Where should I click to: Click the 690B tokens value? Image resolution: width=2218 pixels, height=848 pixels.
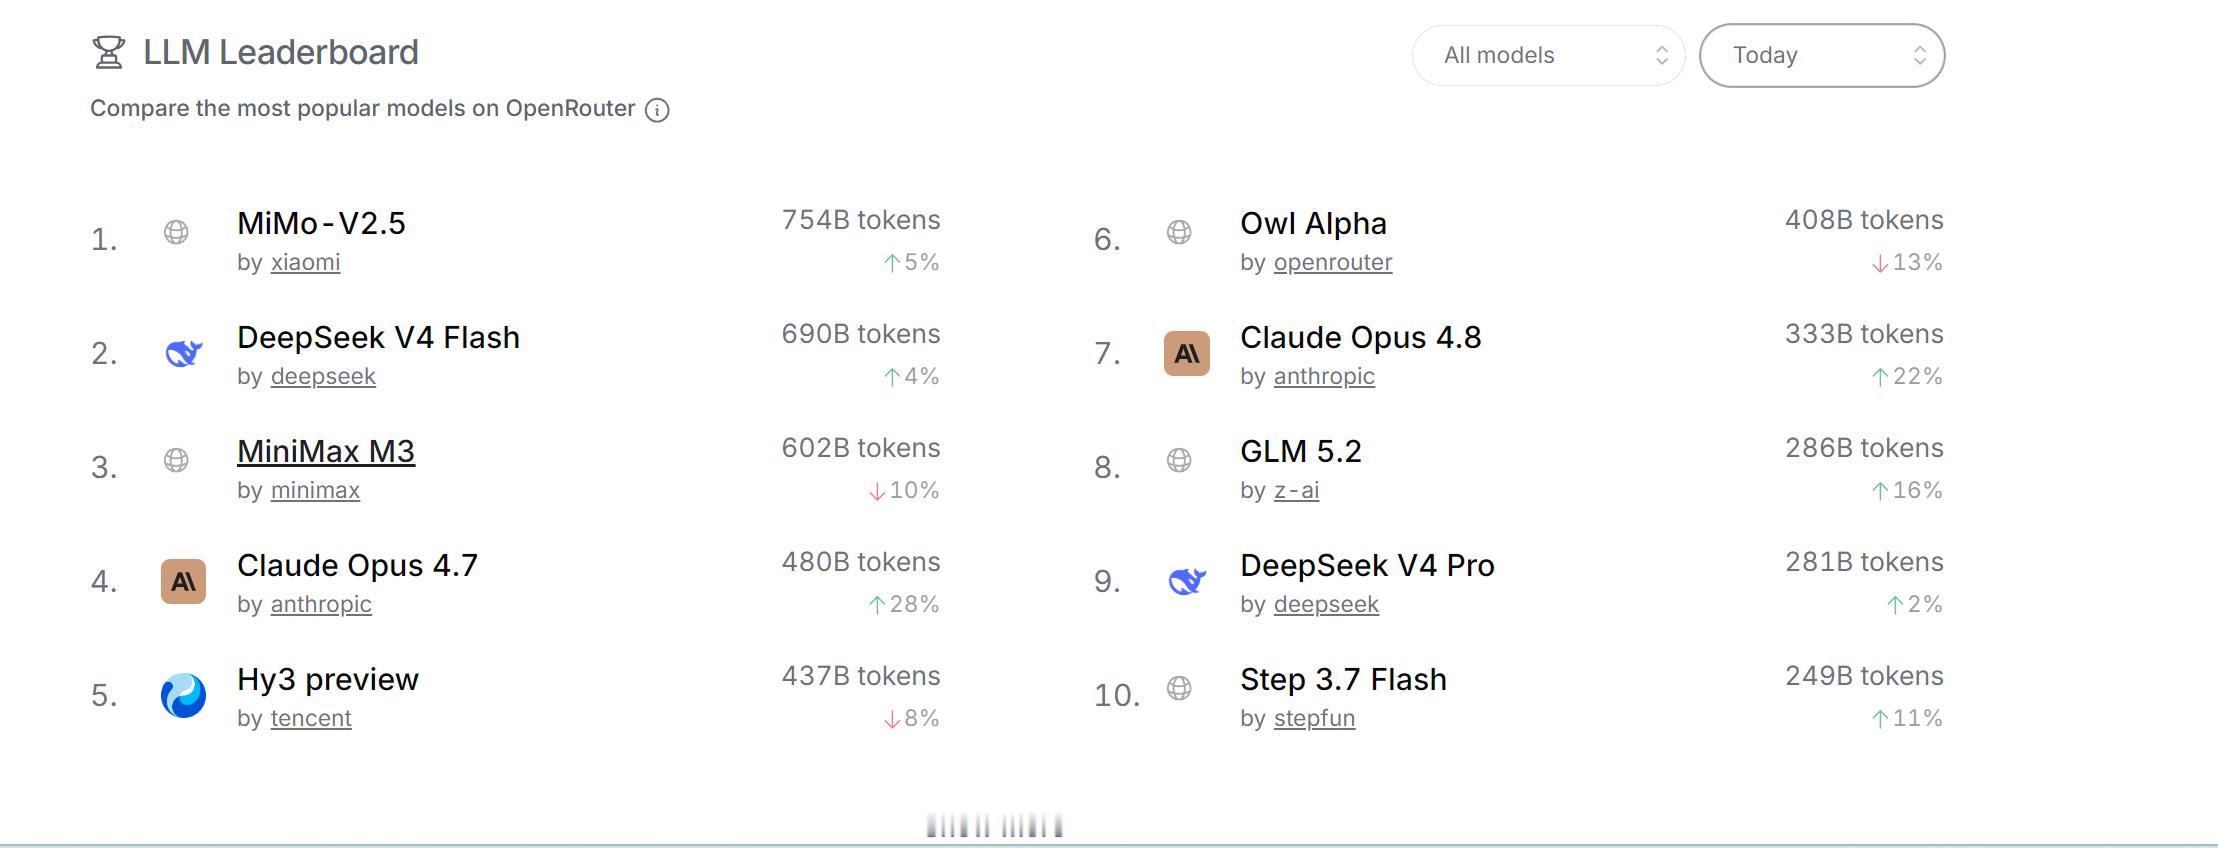coord(860,334)
